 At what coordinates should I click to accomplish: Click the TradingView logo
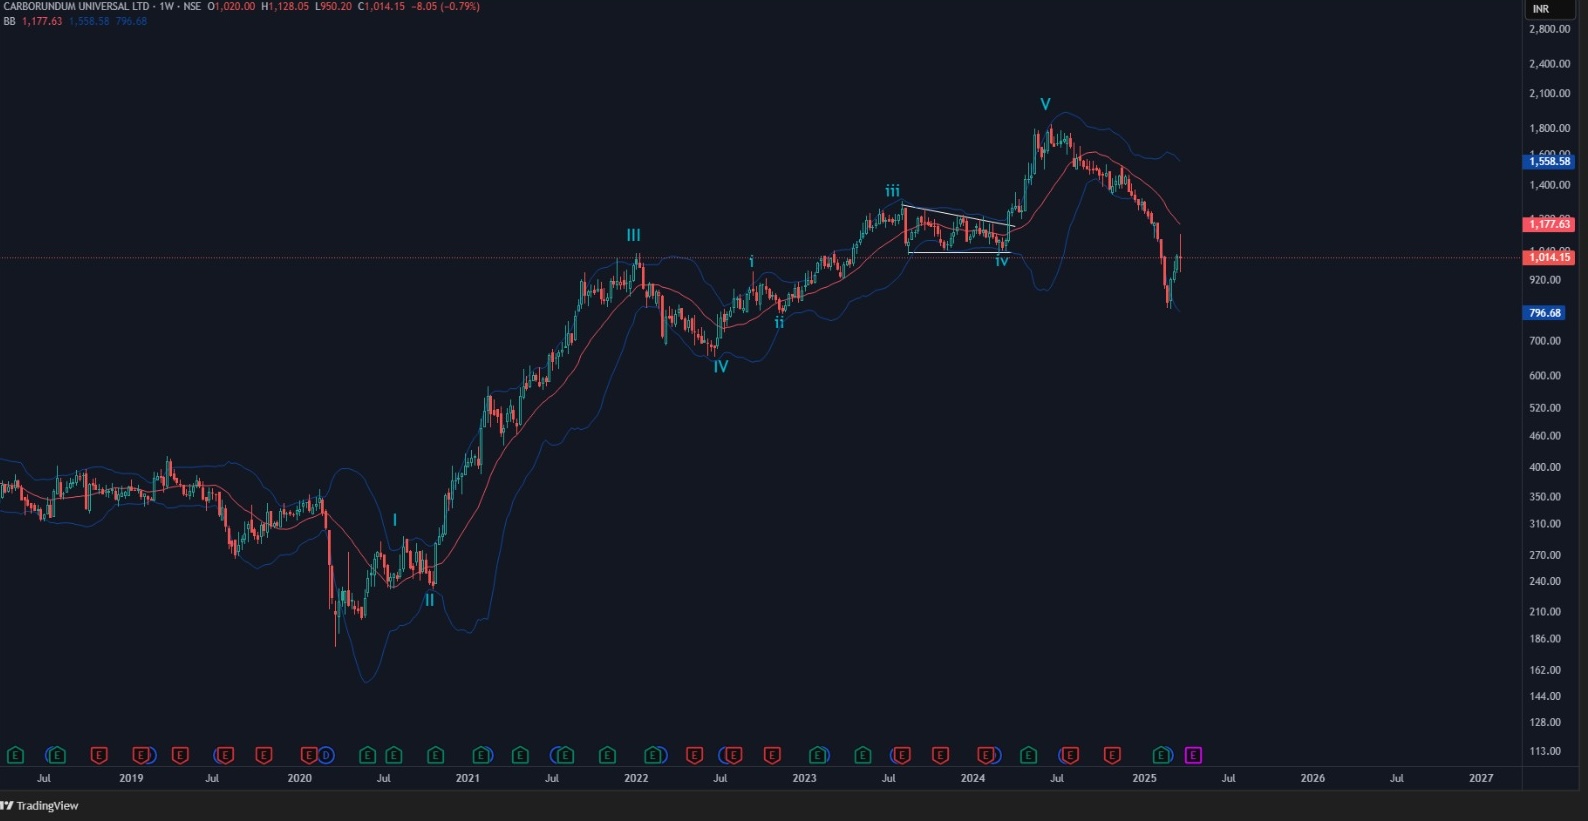40,806
